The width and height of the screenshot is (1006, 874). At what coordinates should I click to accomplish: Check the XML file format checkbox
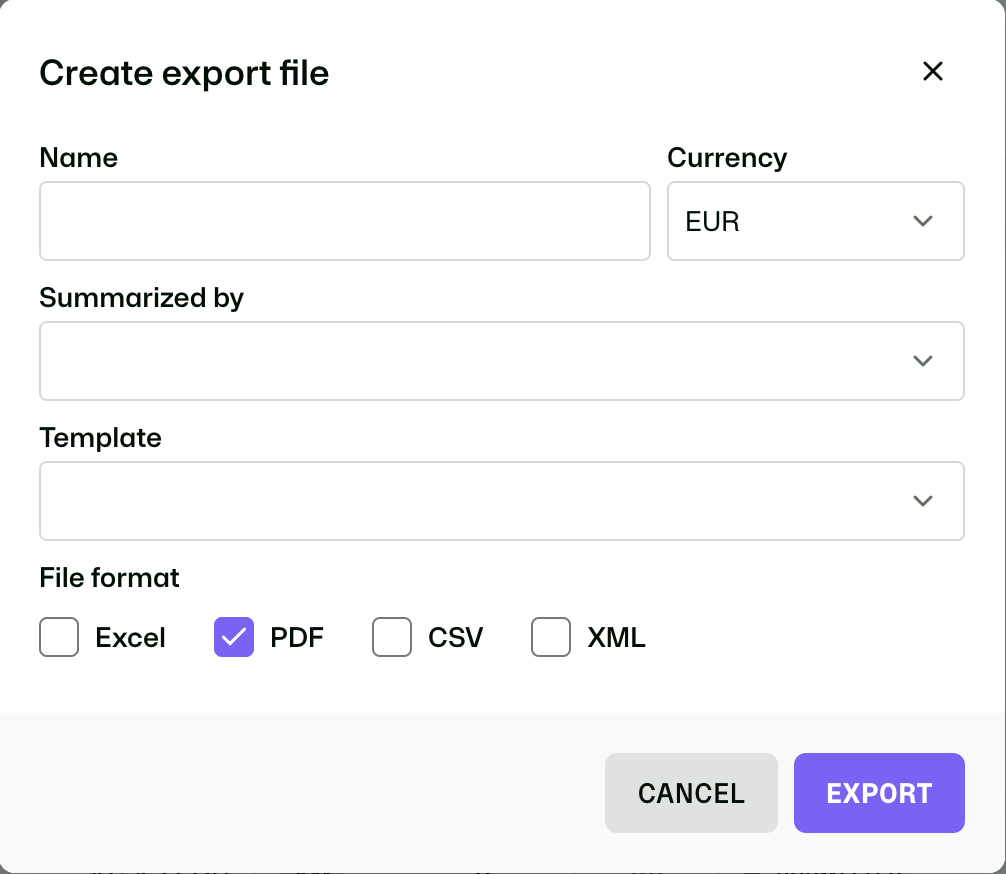tap(551, 637)
